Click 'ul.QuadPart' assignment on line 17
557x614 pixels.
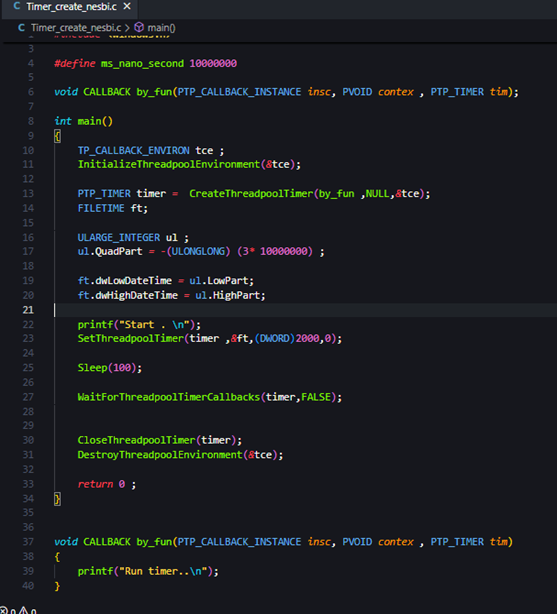click(x=110, y=251)
